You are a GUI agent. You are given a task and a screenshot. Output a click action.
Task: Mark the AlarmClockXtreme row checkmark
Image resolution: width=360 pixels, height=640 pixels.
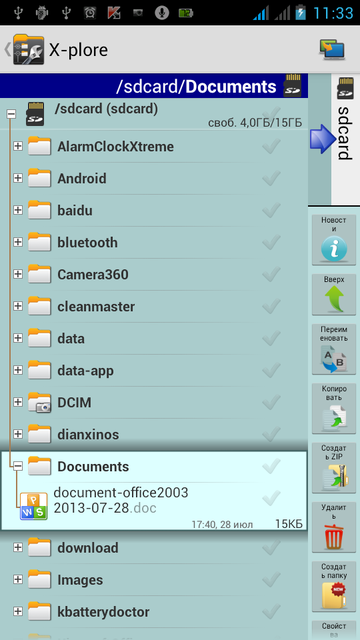coord(271,146)
